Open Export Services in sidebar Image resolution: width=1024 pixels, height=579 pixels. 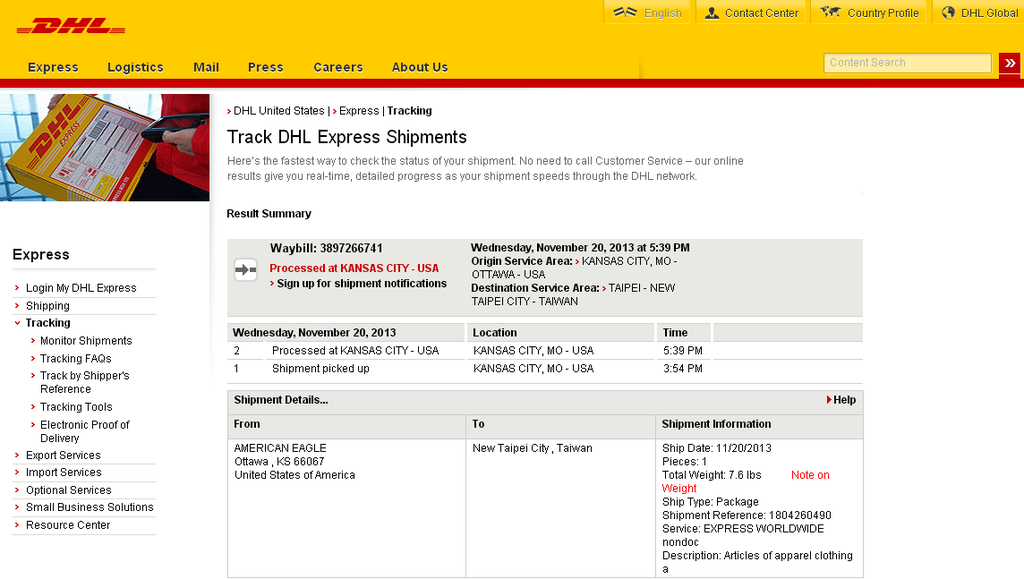63,456
